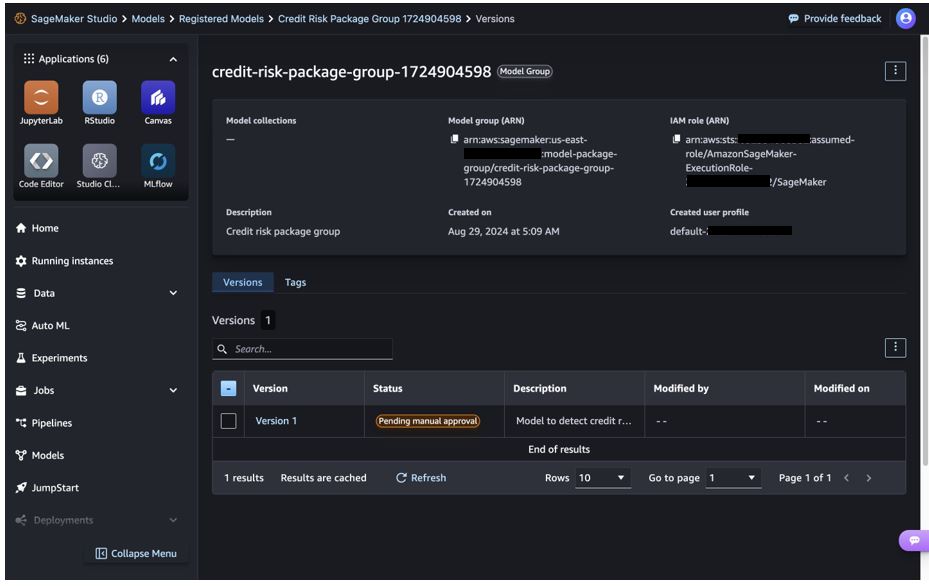The width and height of the screenshot is (929, 586).
Task: Focus the versions search field
Action: pos(302,349)
